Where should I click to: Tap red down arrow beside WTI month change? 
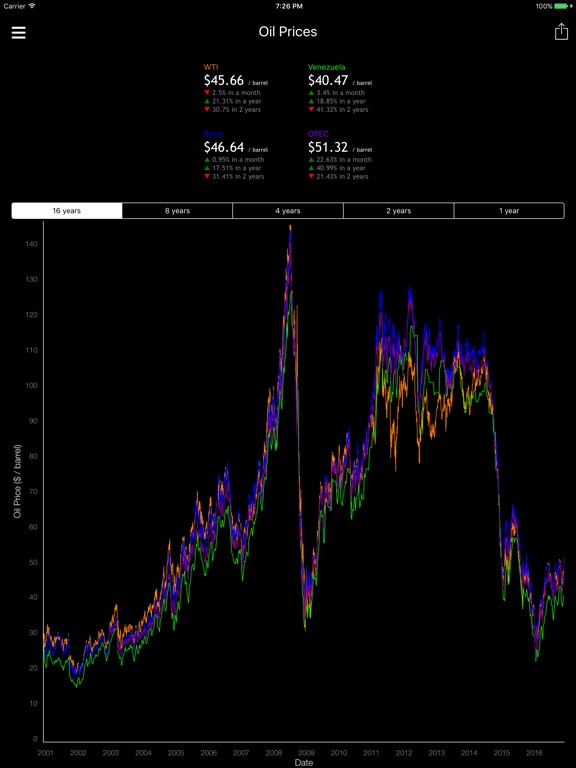pos(207,93)
